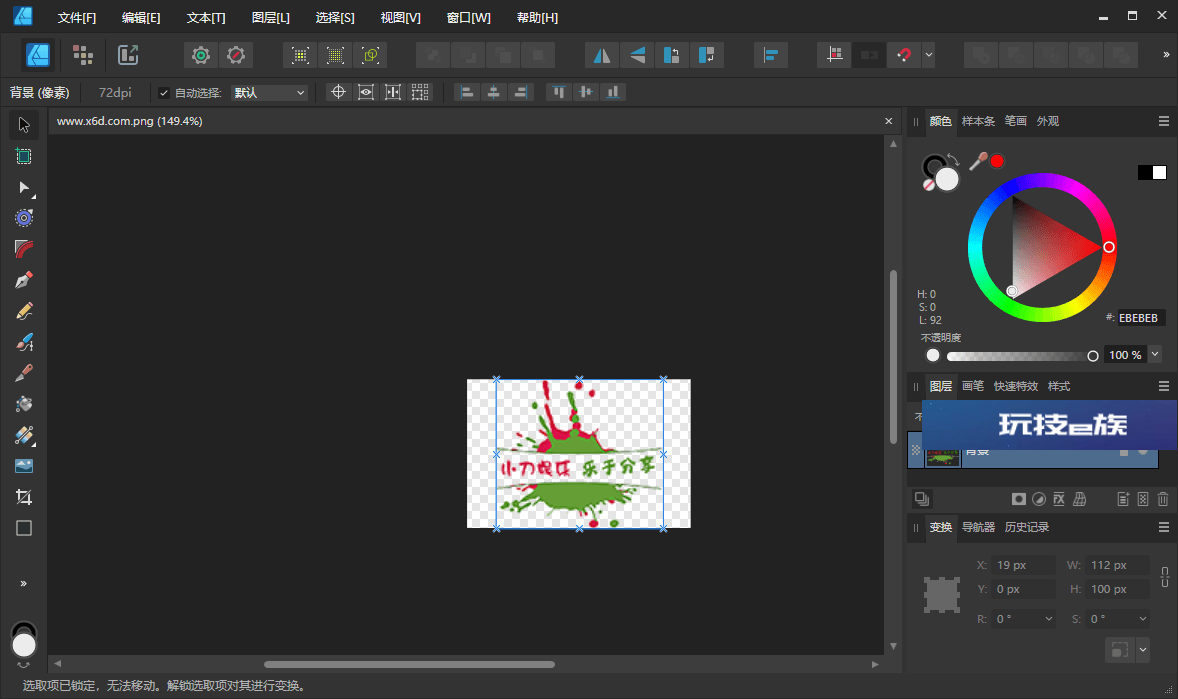
Task: Toggle aspect ratio lock link icon
Action: 1164,576
